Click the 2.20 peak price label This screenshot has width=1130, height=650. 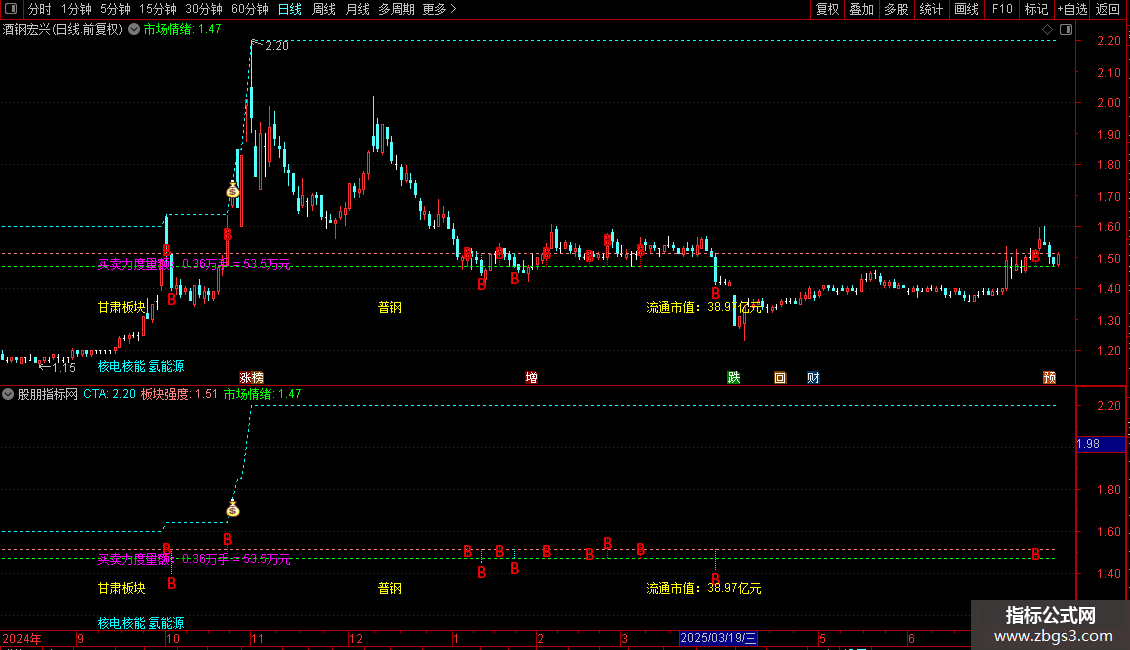[x=277, y=46]
